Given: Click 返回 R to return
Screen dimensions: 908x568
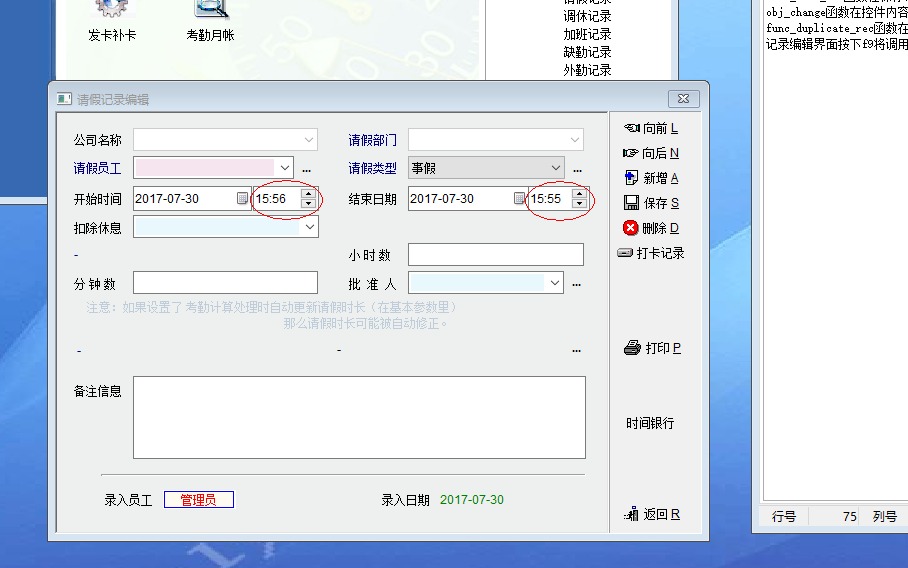Looking at the screenshot, I should click(652, 514).
